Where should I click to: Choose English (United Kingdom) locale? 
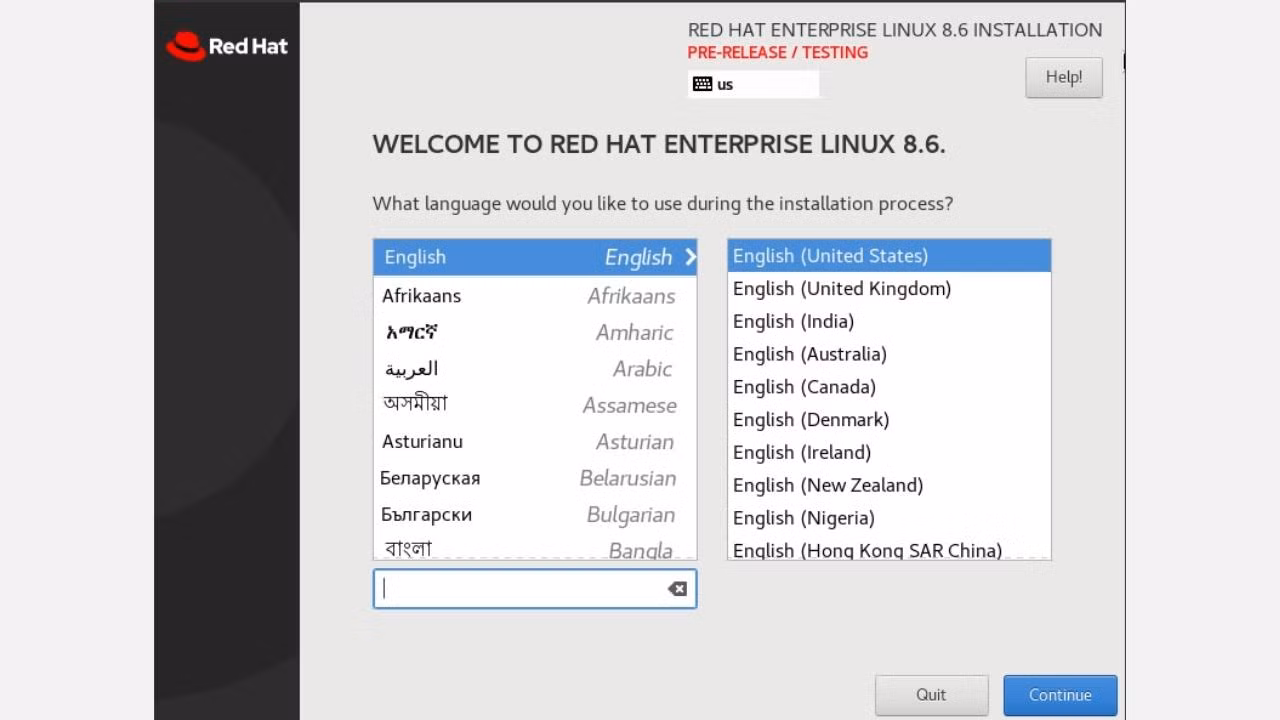889,289
